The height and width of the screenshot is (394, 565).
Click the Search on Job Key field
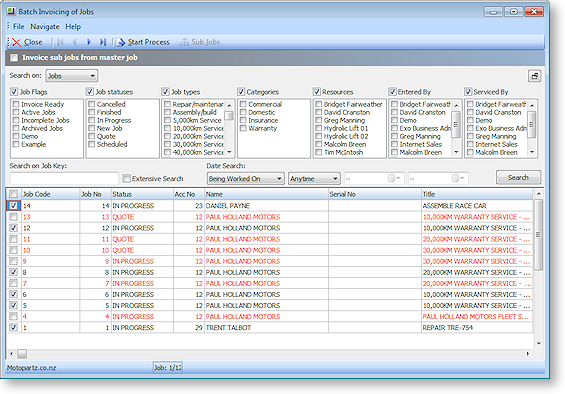pyautogui.click(x=64, y=178)
